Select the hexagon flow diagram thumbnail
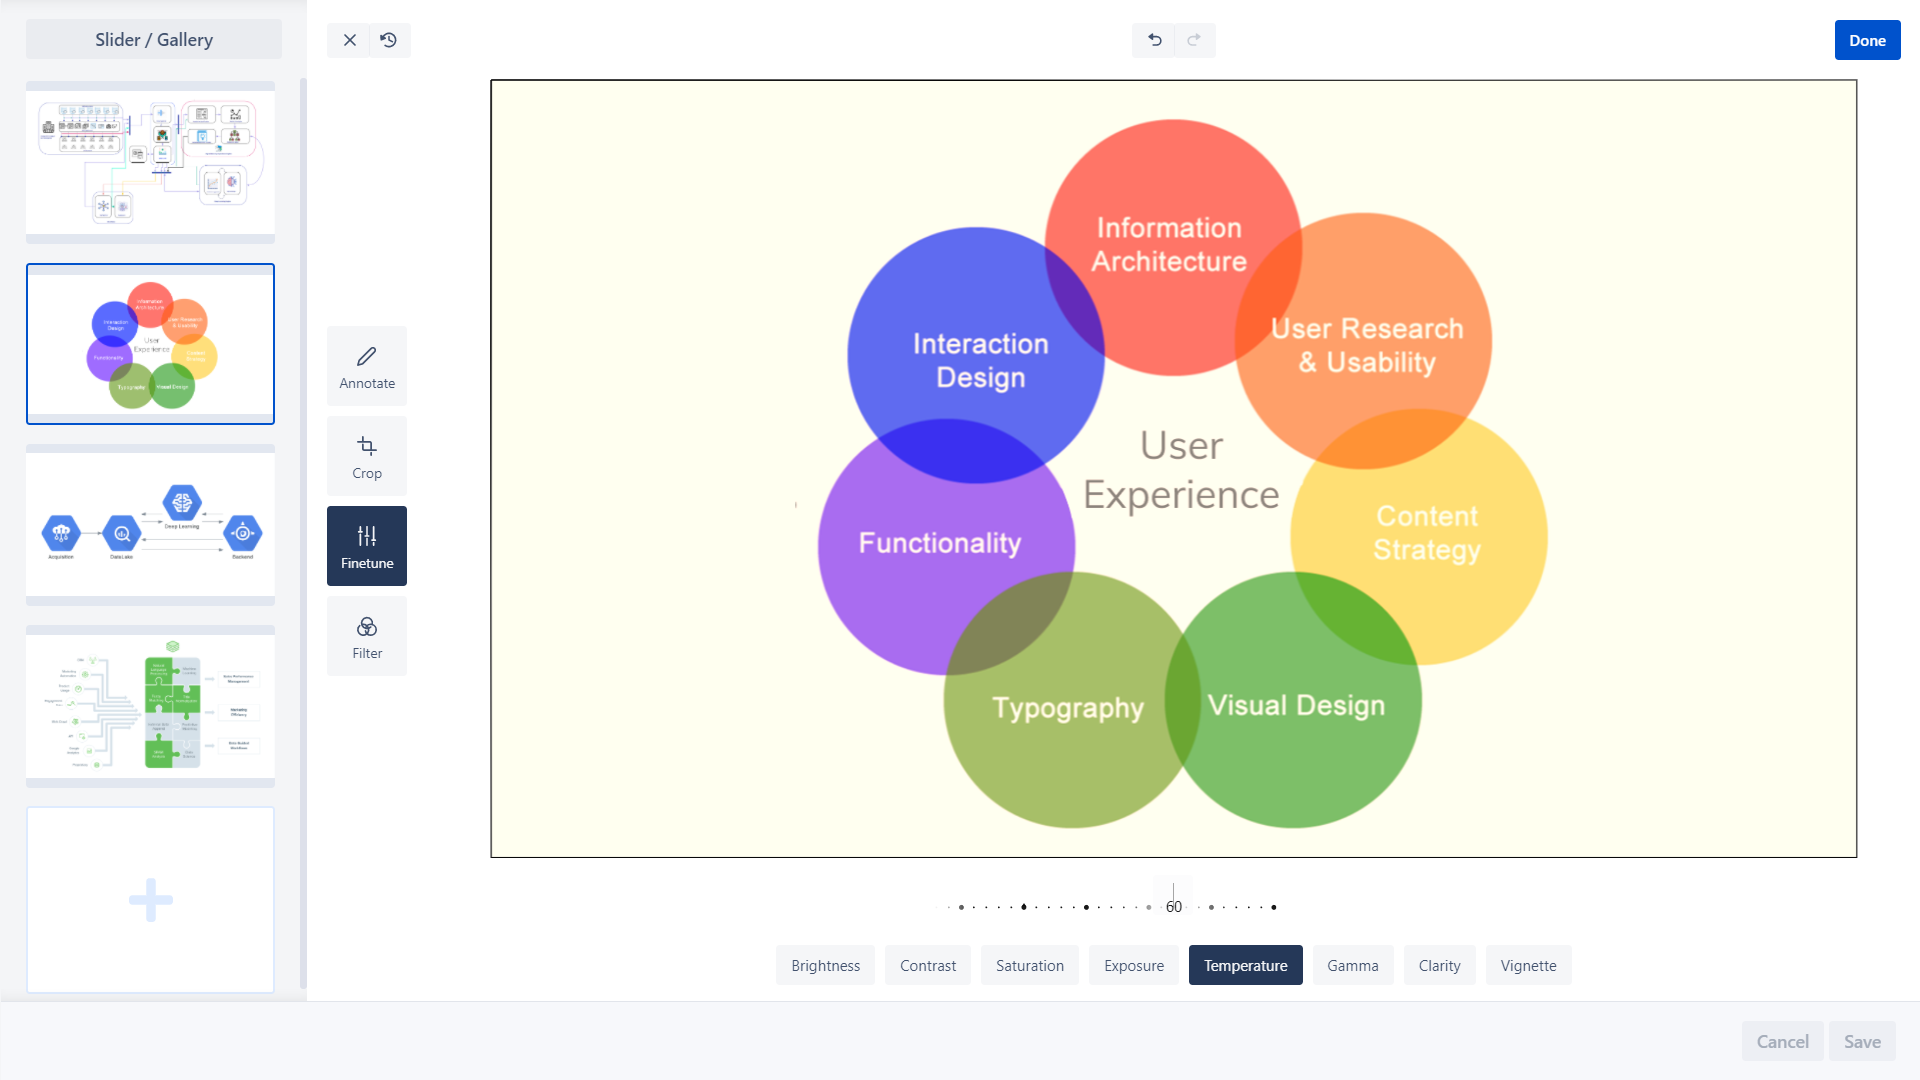 [151, 525]
